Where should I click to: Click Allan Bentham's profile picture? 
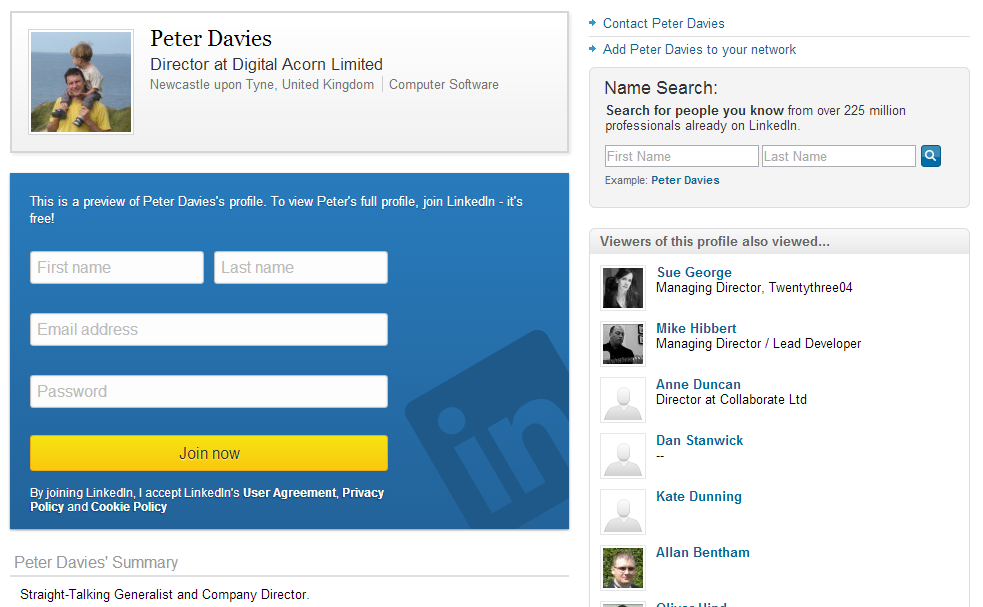point(623,567)
